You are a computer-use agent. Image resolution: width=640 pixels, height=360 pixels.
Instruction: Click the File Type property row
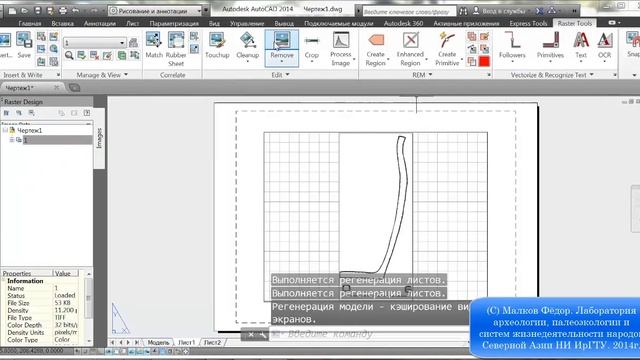click(x=41, y=318)
